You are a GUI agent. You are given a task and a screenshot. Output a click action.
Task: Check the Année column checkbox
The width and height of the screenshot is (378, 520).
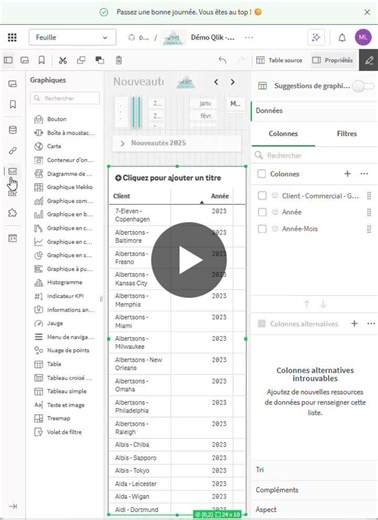tap(262, 212)
